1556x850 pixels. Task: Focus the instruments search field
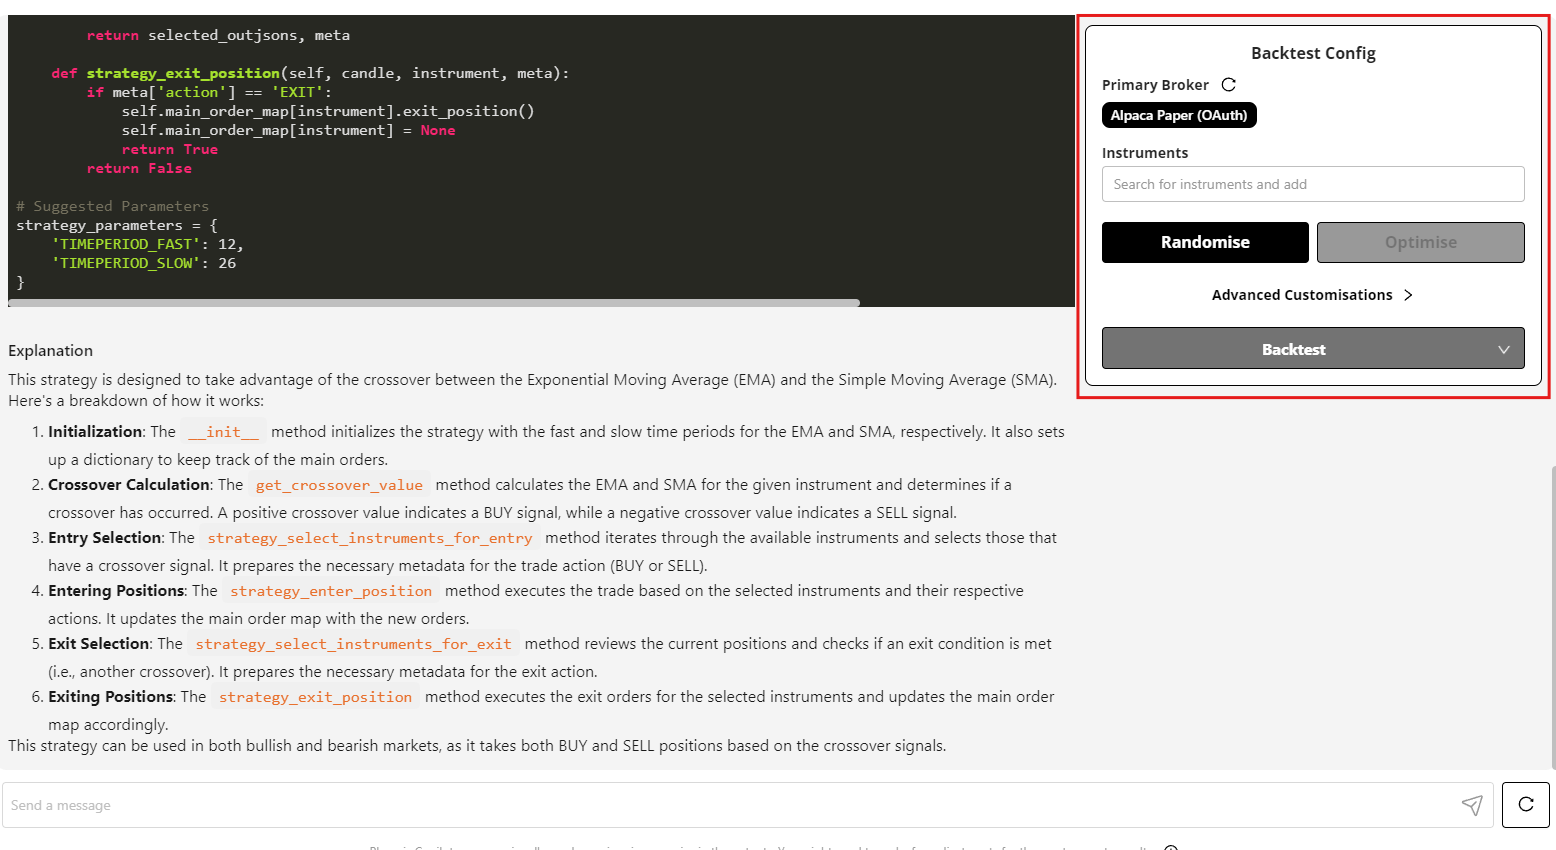click(x=1312, y=184)
